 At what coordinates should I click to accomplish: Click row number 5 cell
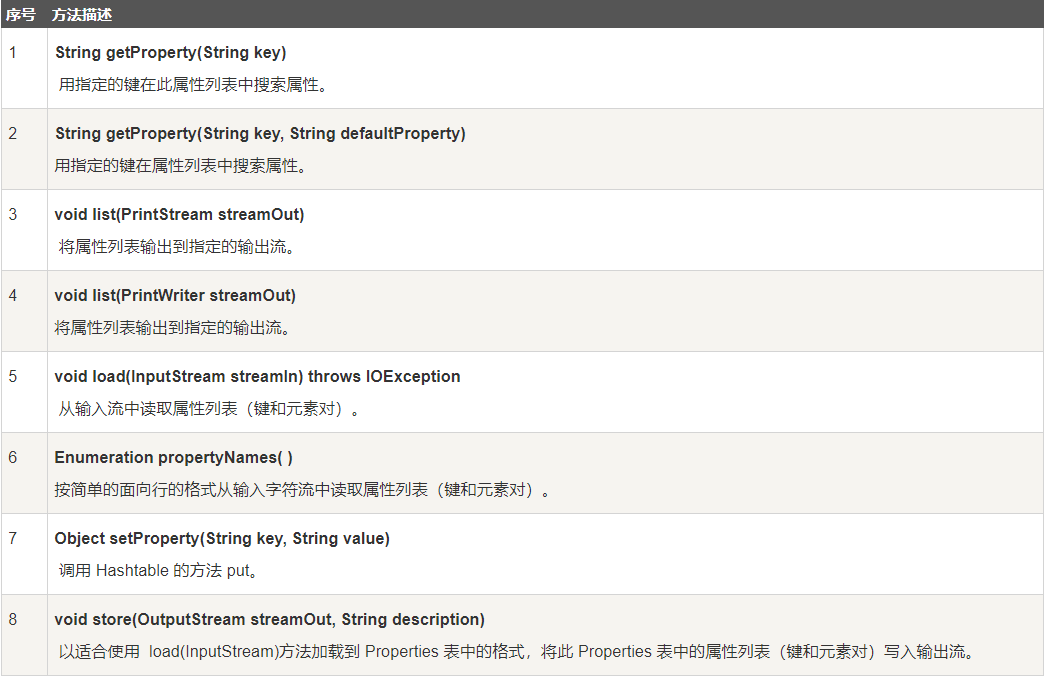pos(24,392)
